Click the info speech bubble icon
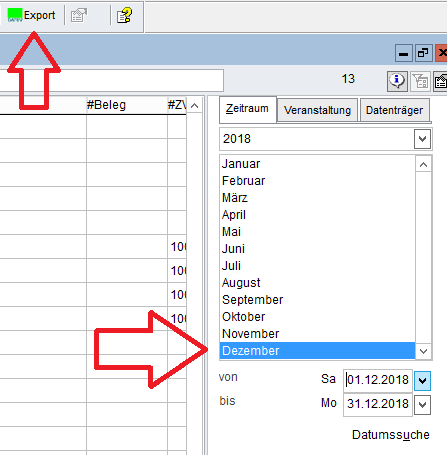 [x=397, y=81]
